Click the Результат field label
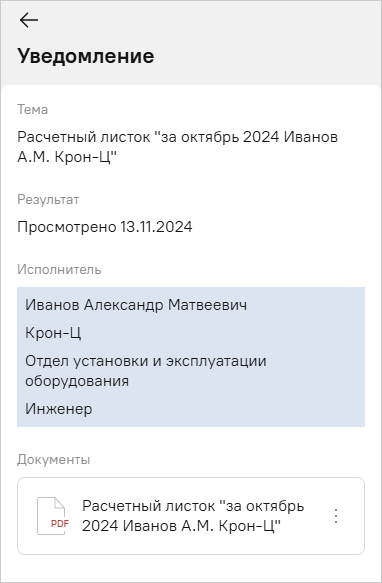382x583 pixels. [48, 200]
